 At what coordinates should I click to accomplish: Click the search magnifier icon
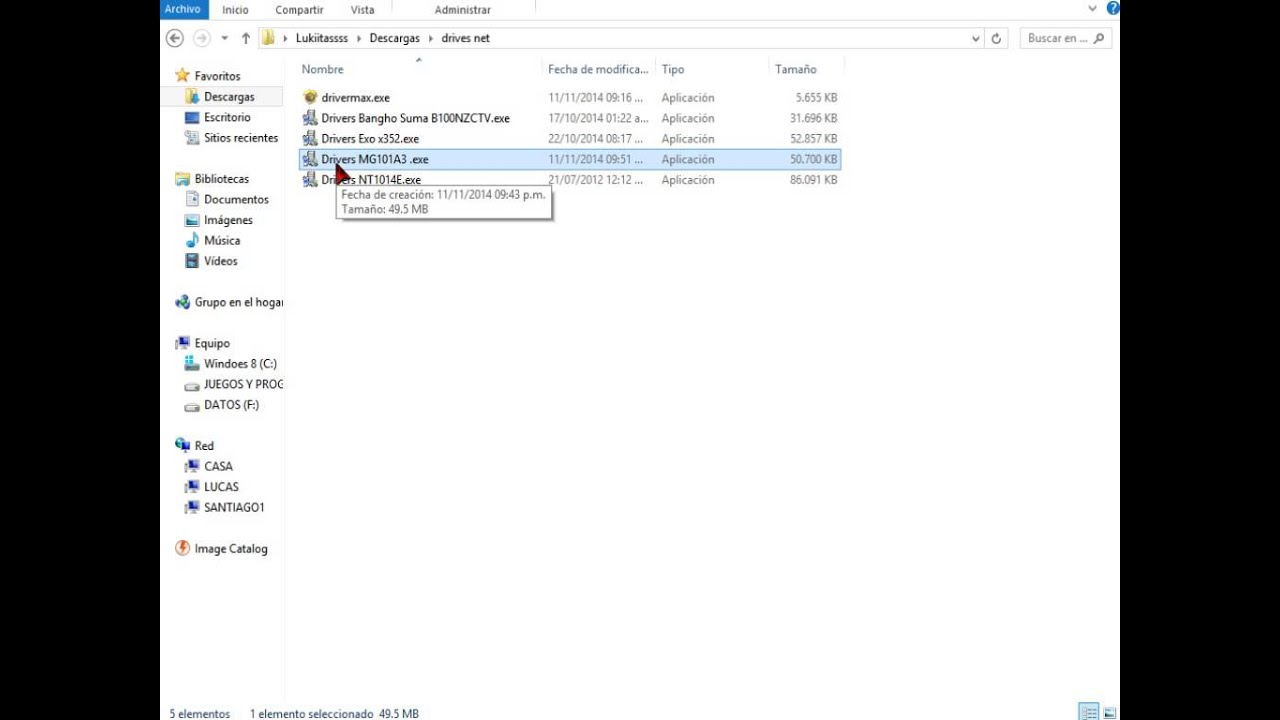[1100, 38]
